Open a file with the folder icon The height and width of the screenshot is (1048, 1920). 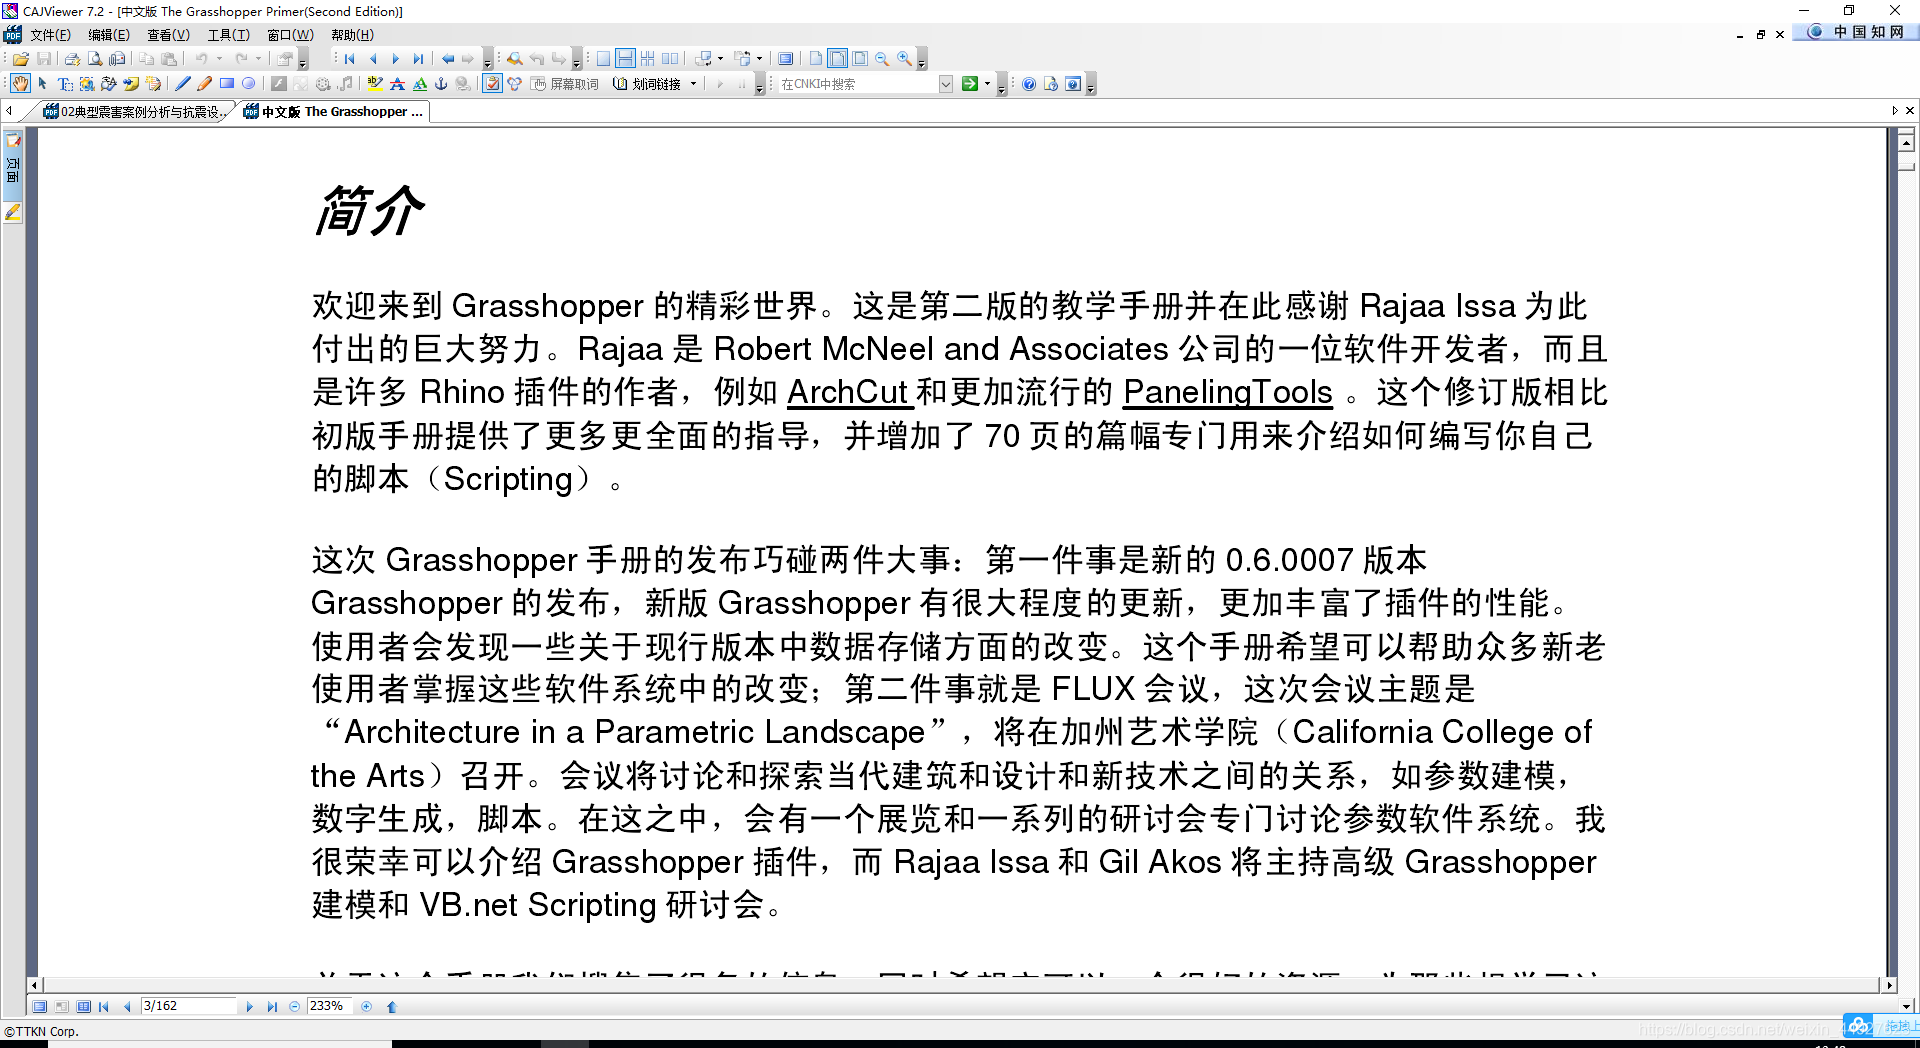click(21, 59)
